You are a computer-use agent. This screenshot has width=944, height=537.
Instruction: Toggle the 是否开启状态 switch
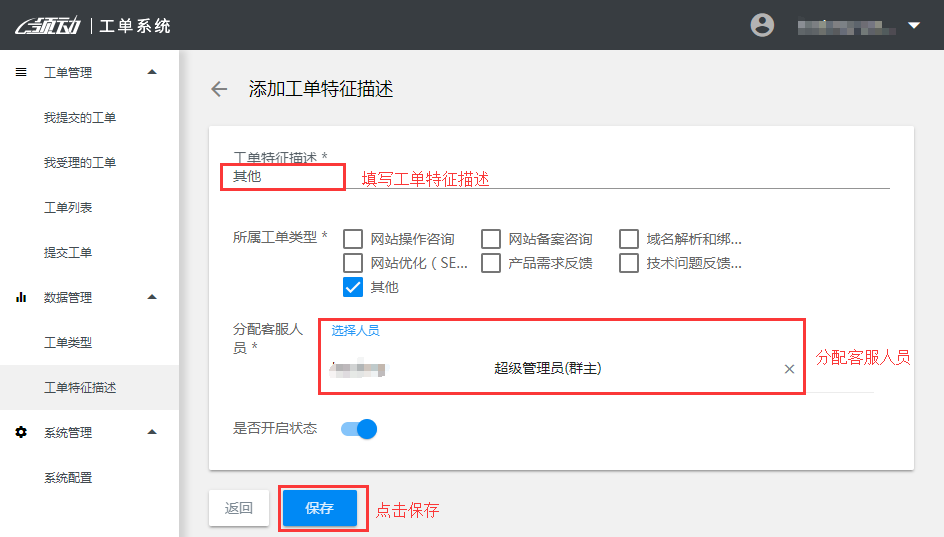click(358, 429)
